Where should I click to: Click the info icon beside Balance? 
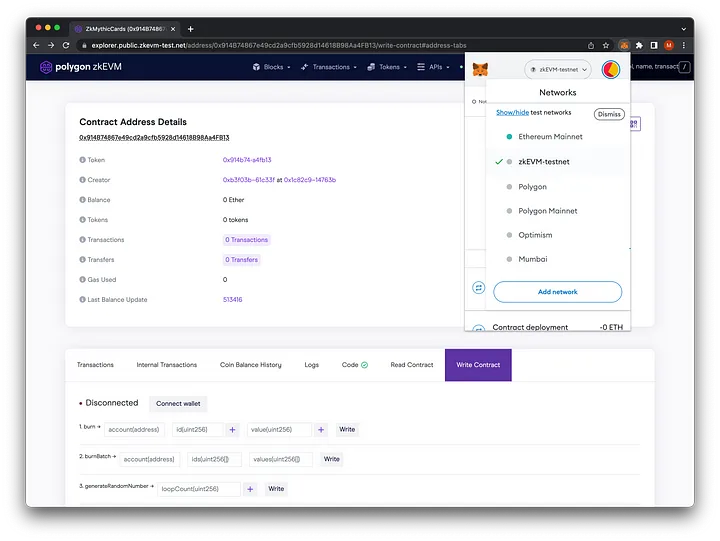83,200
